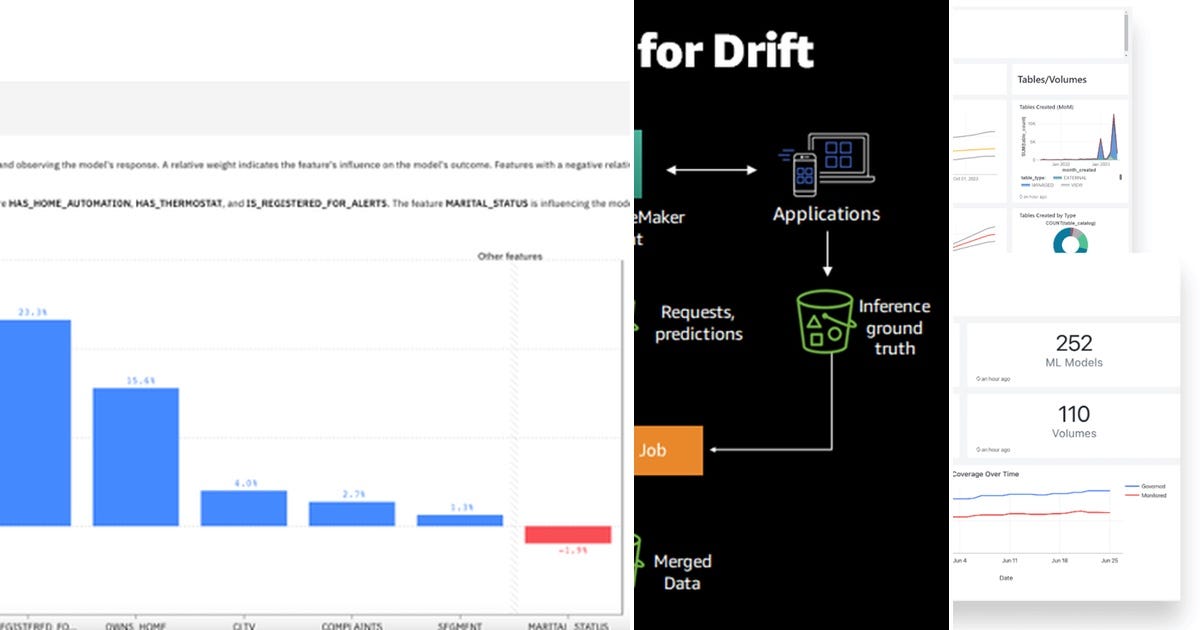The width and height of the screenshot is (1200, 630).
Task: Open the 252 ML Models tile
Action: click(x=1073, y=352)
